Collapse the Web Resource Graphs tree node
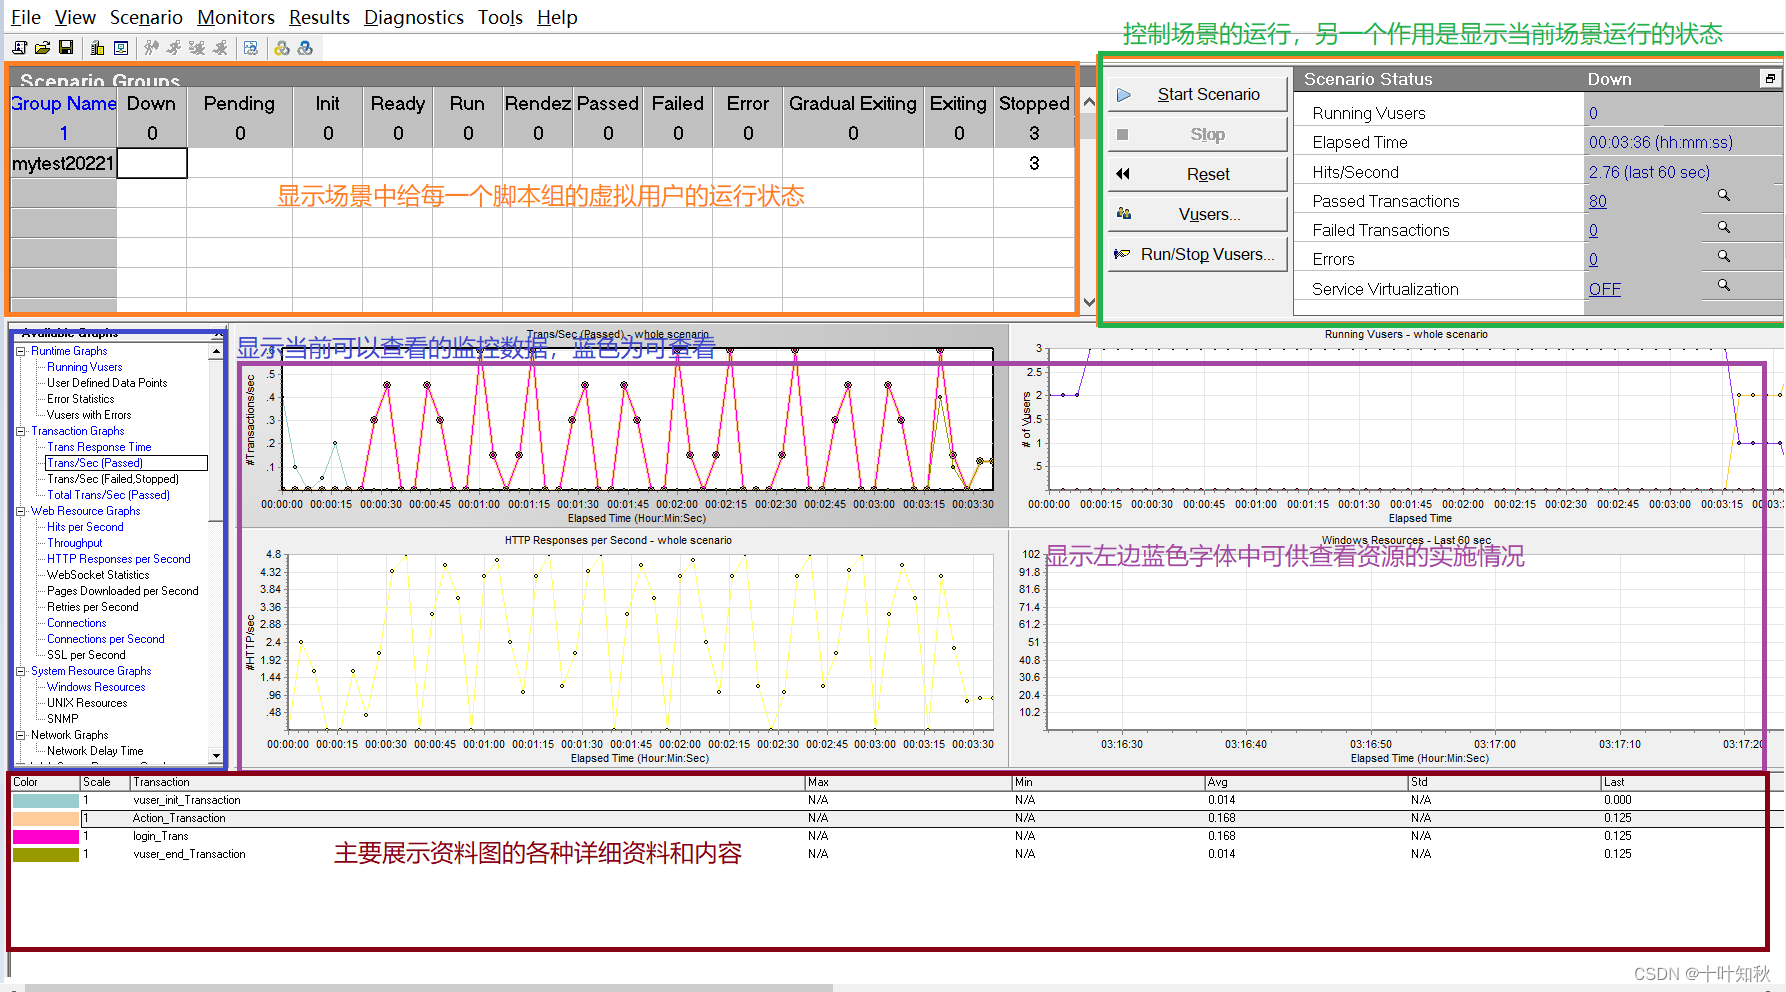 [x=20, y=511]
